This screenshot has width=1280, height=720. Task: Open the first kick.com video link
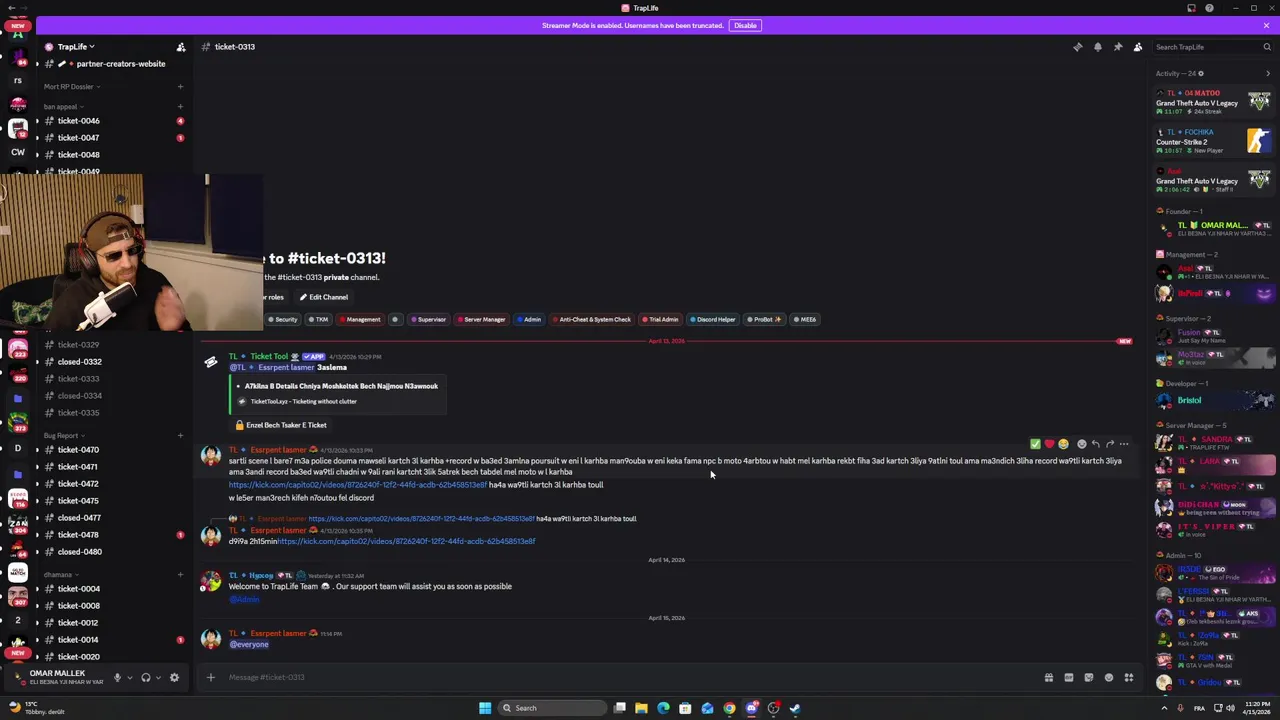(358, 485)
